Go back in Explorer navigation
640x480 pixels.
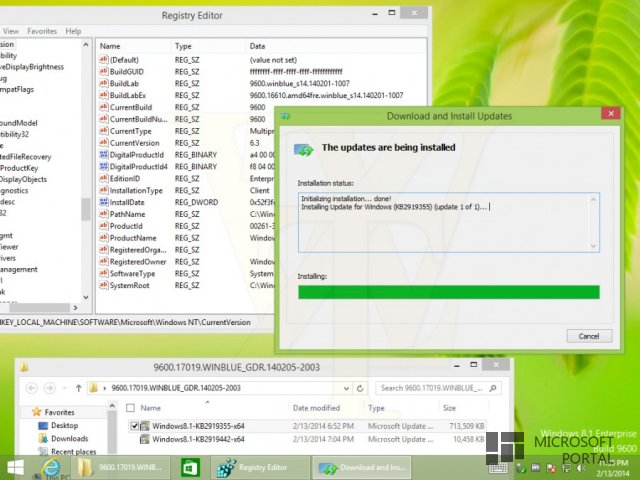31,388
